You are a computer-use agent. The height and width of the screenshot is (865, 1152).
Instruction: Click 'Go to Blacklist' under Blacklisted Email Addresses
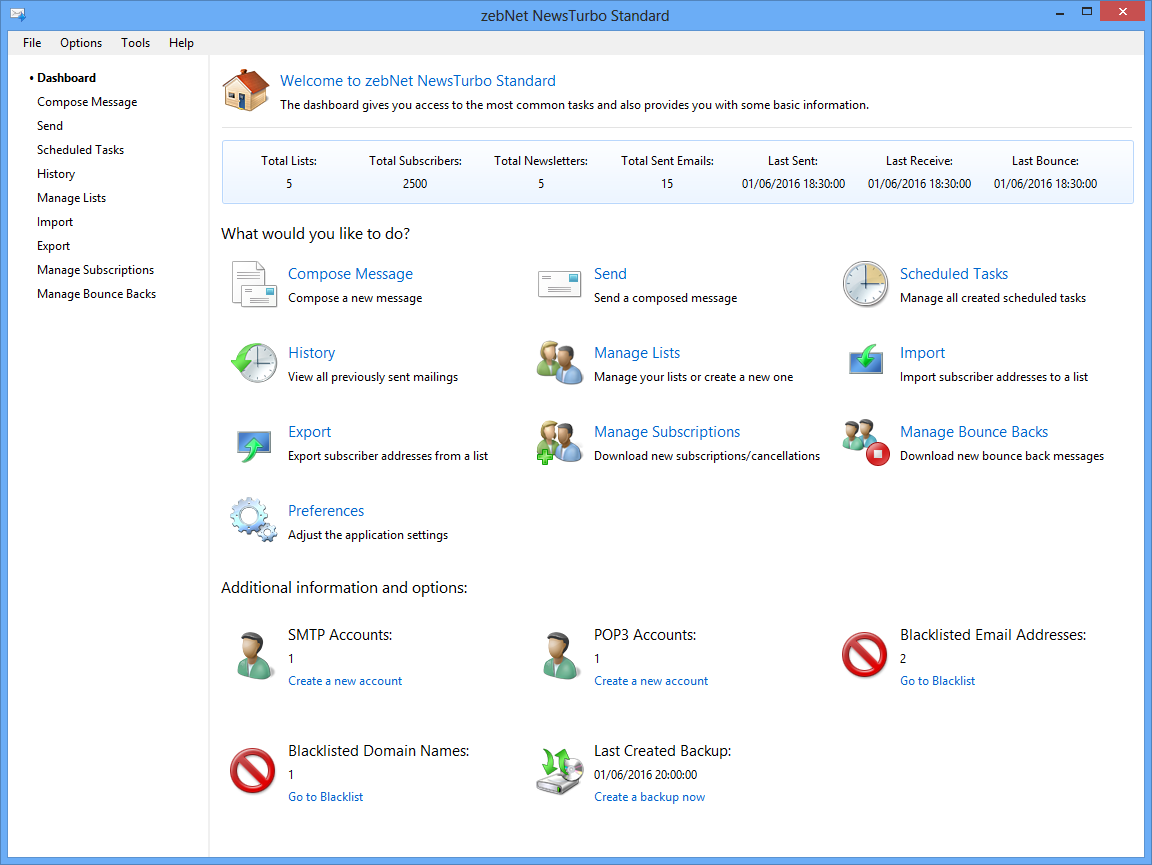937,681
